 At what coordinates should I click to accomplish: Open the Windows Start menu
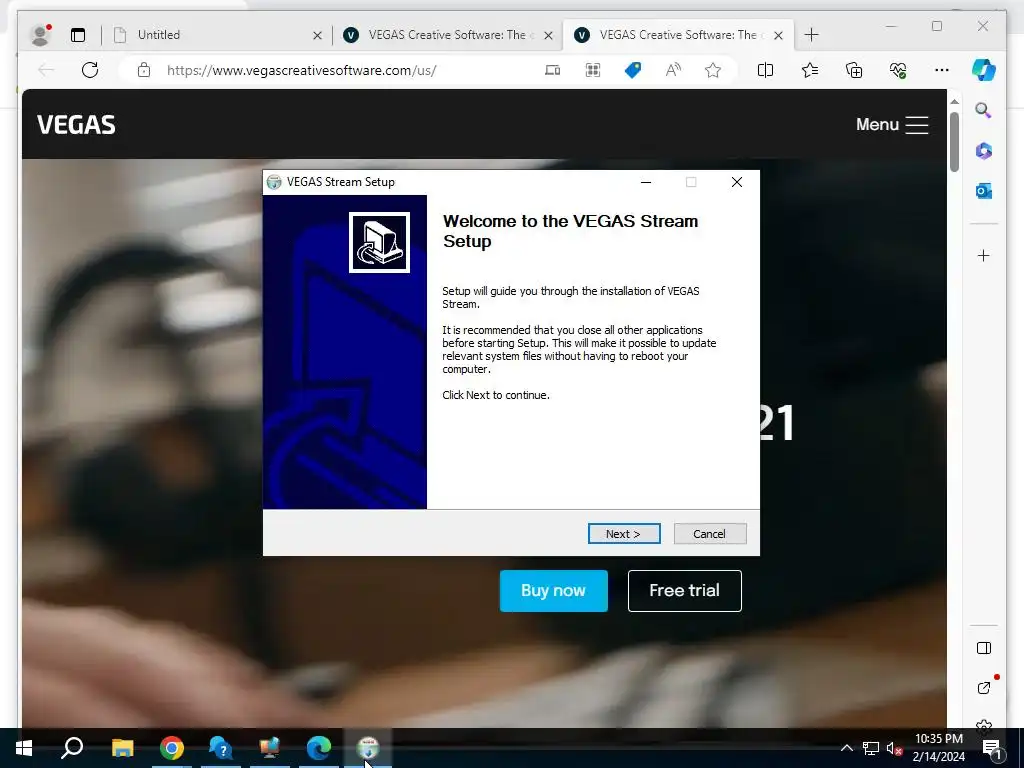click(x=24, y=748)
